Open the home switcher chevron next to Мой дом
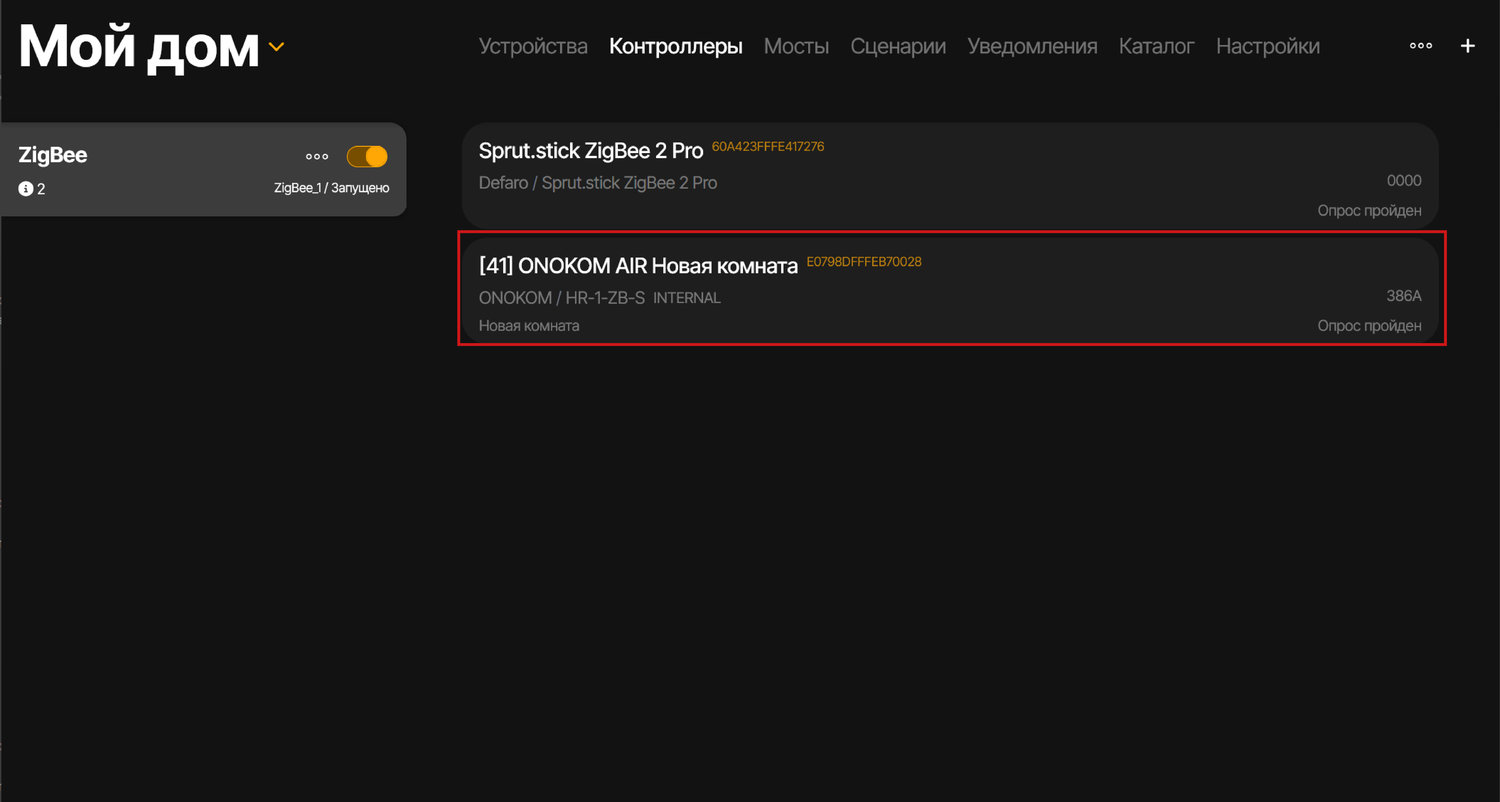 click(x=276, y=46)
